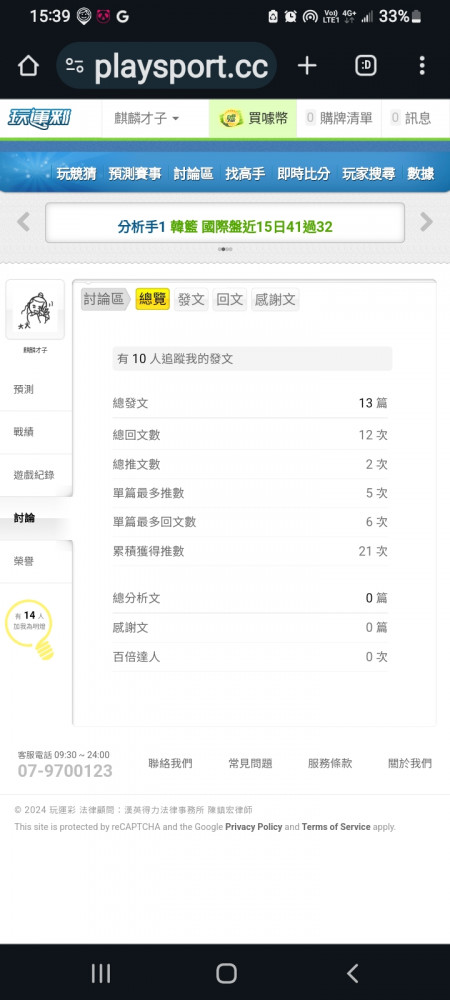
Task: Open the 分析手1 韓籃 announcement link
Action: point(225,226)
